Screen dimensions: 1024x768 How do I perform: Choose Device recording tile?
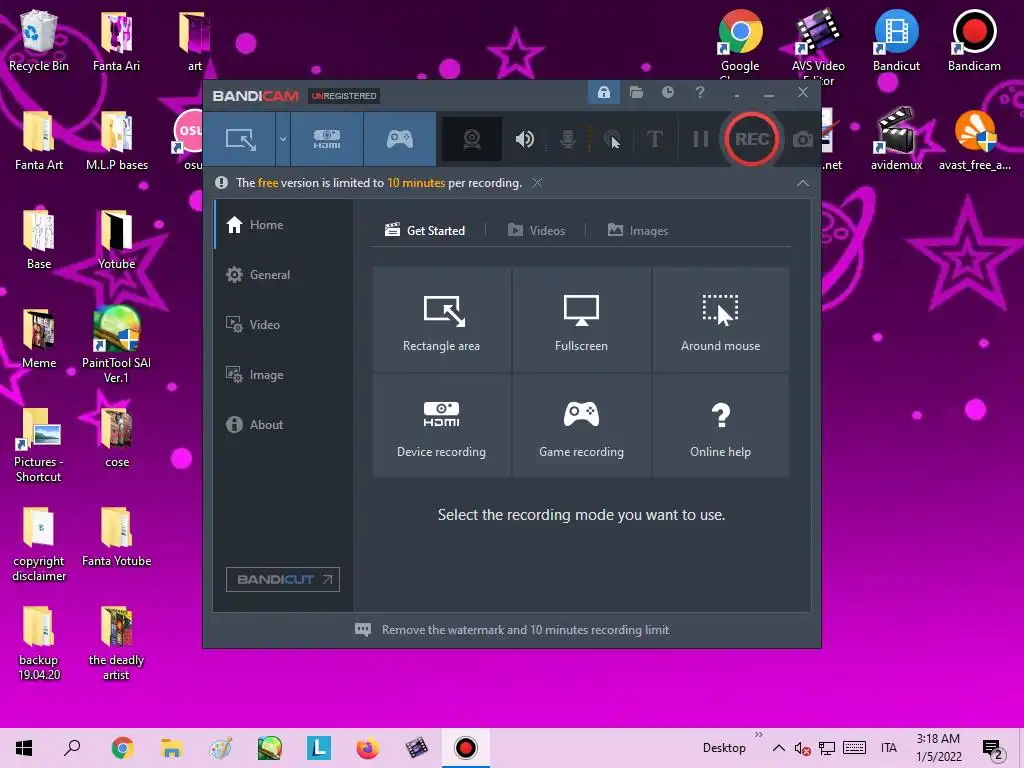pyautogui.click(x=441, y=426)
